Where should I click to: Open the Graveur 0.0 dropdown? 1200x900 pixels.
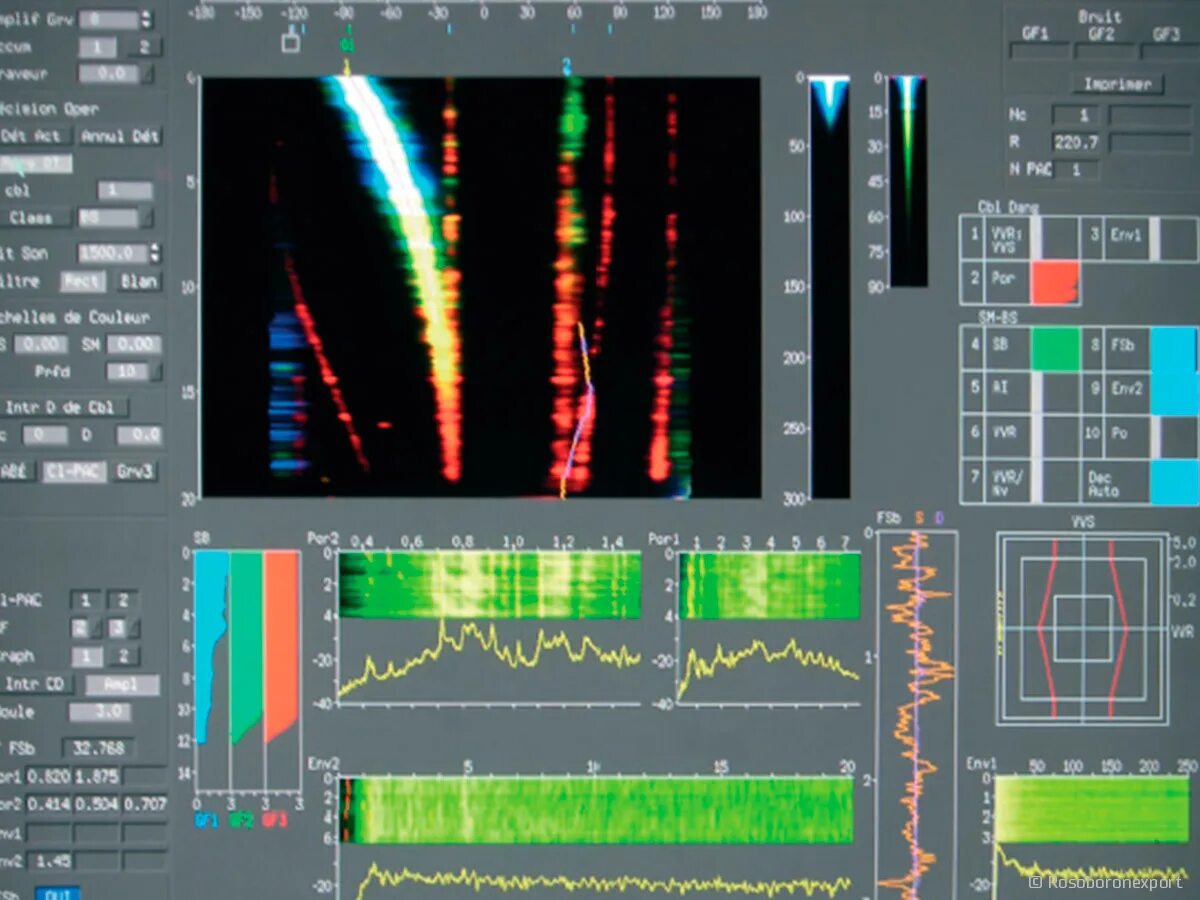point(116,74)
